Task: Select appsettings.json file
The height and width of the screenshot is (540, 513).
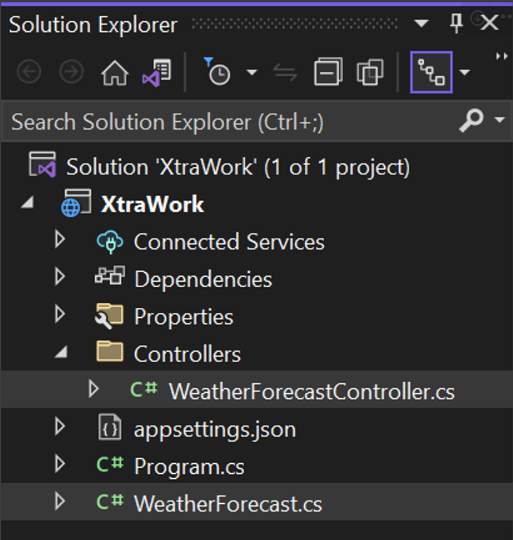Action: pos(215,430)
